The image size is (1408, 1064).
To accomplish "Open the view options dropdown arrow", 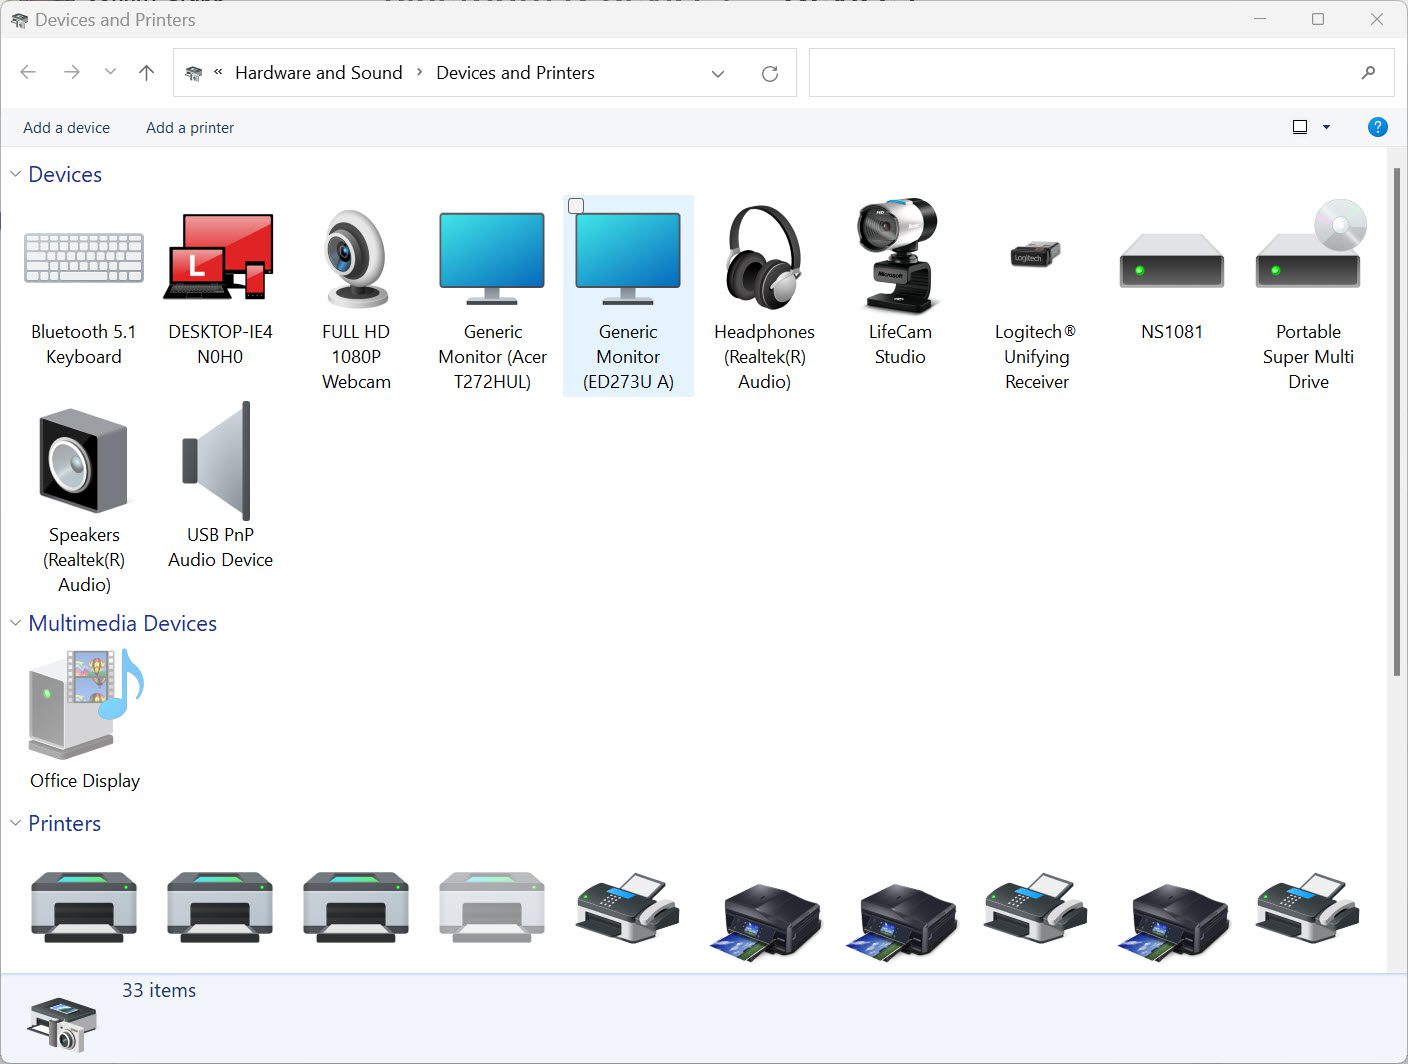I will tap(1327, 127).
